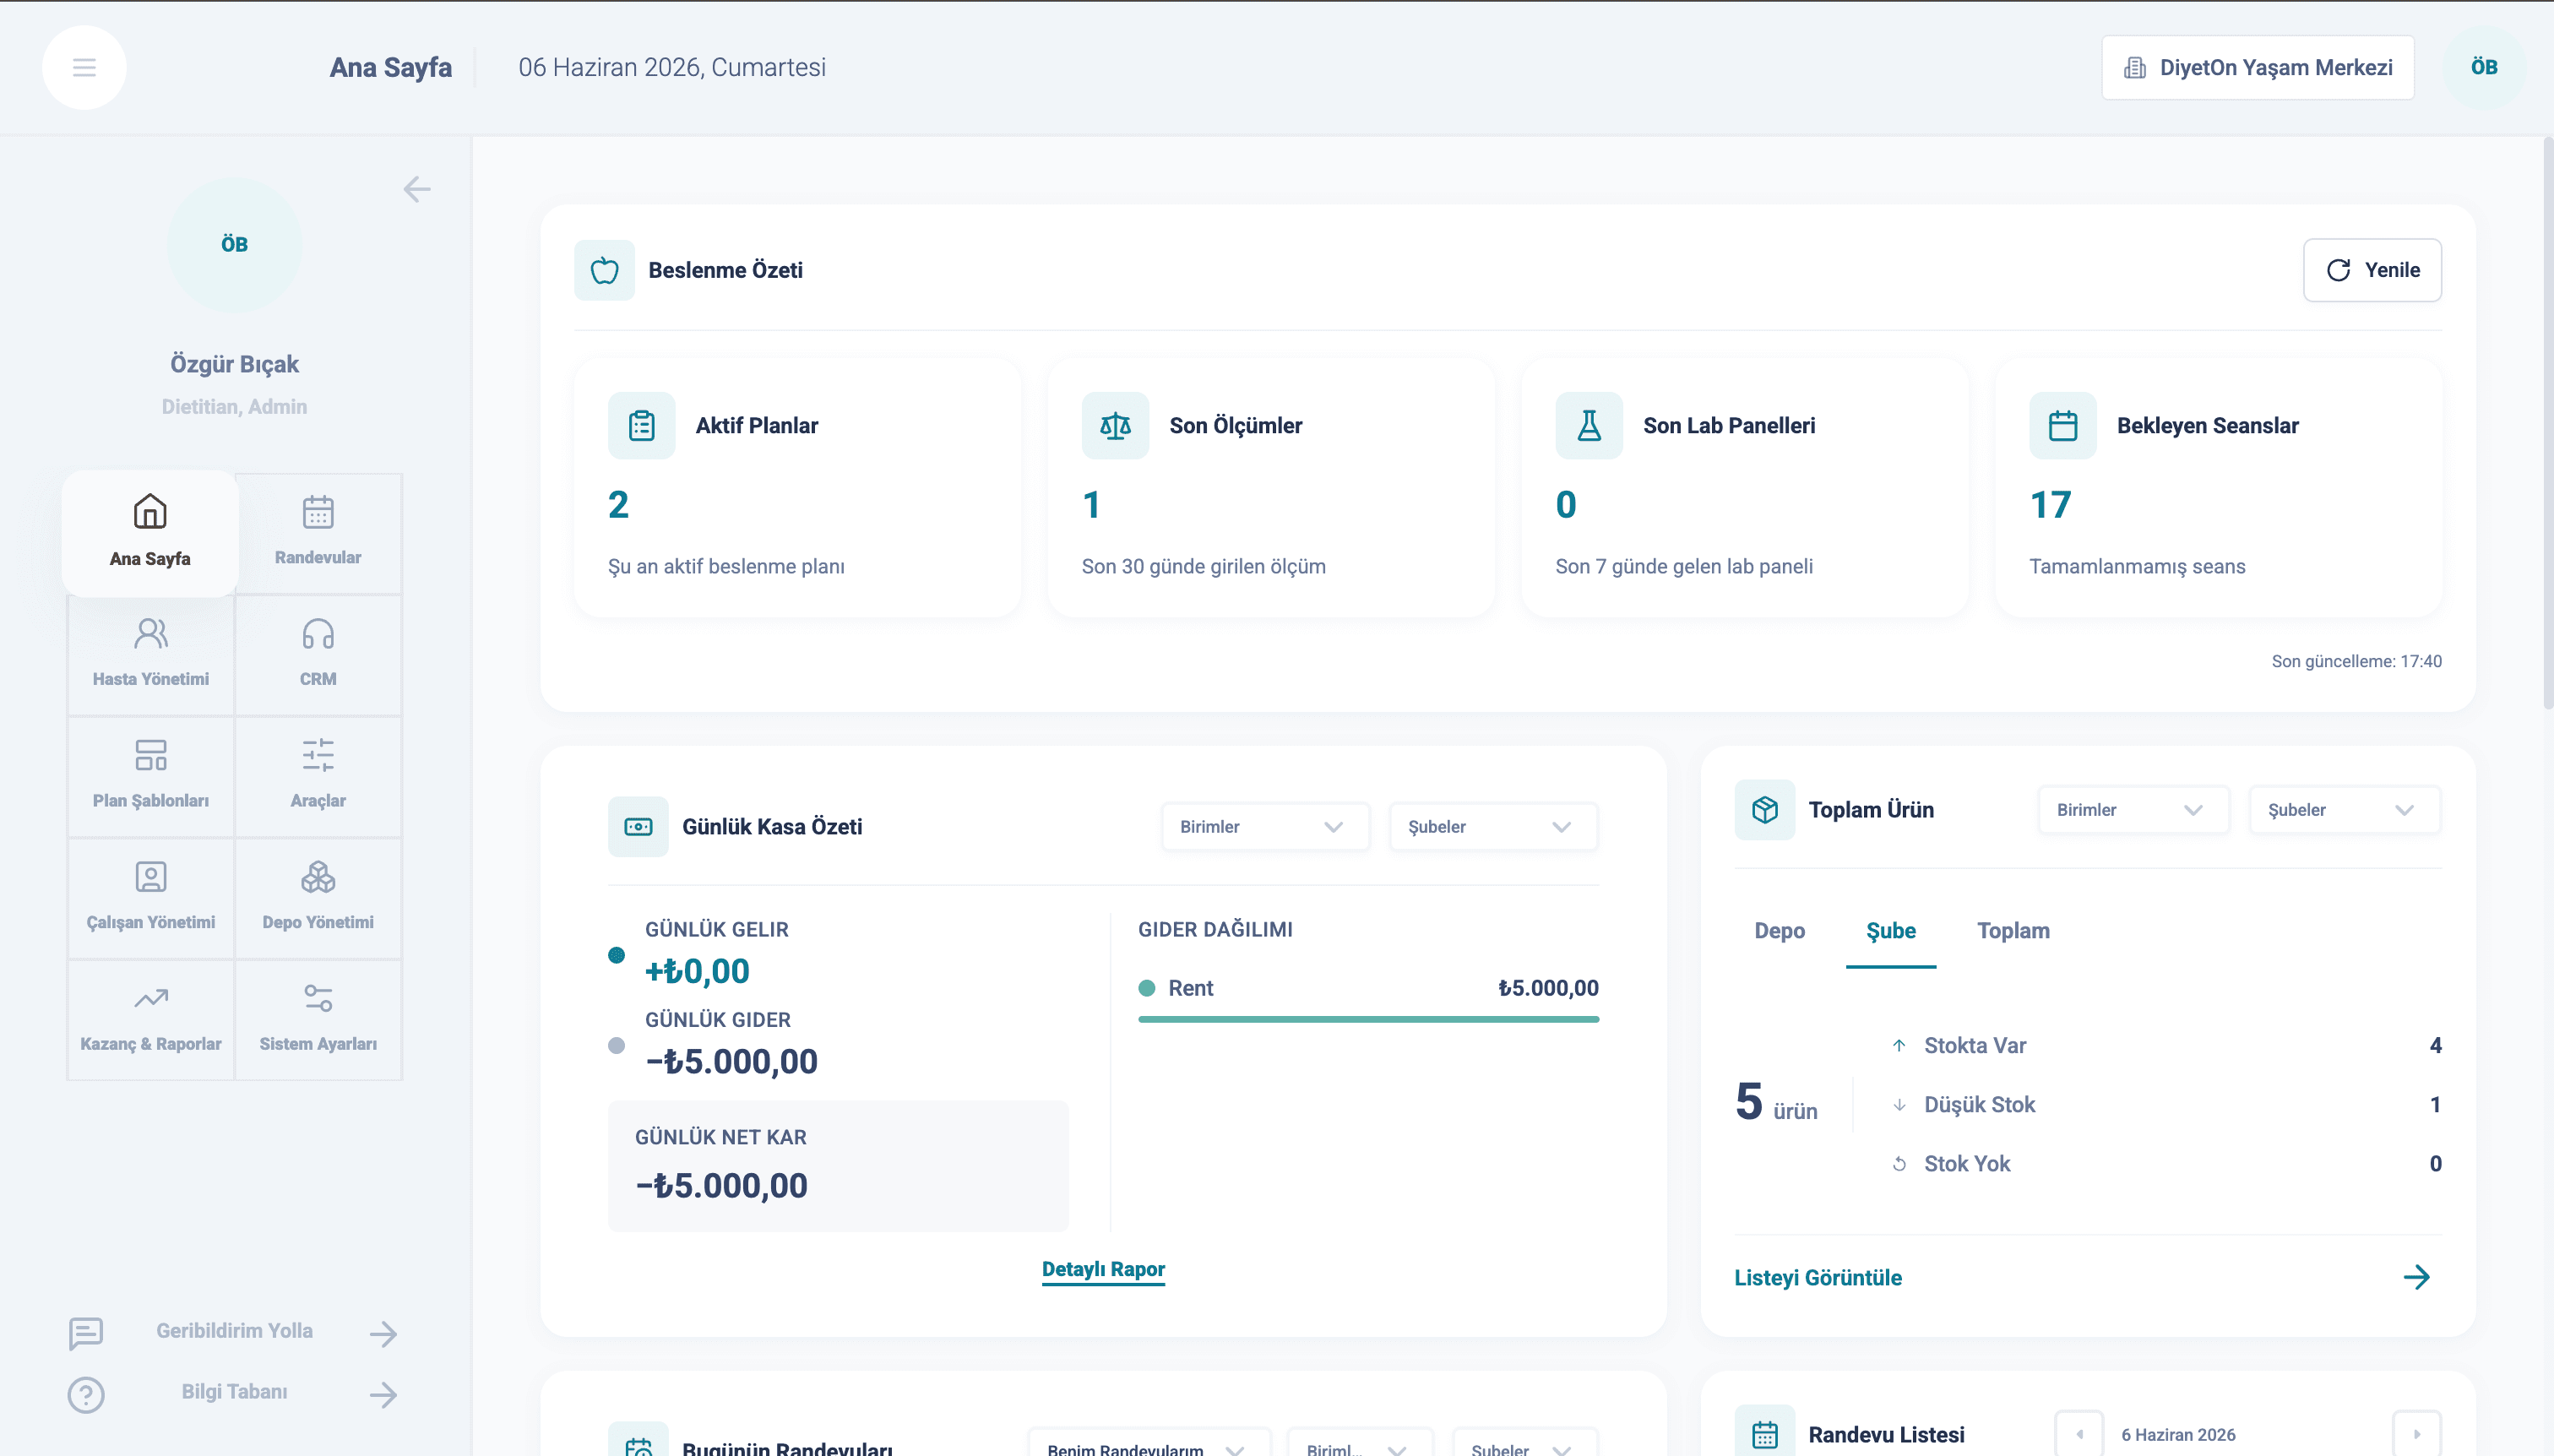The width and height of the screenshot is (2554, 1456).
Task: Switch to the Toplam tab
Action: tap(2013, 931)
